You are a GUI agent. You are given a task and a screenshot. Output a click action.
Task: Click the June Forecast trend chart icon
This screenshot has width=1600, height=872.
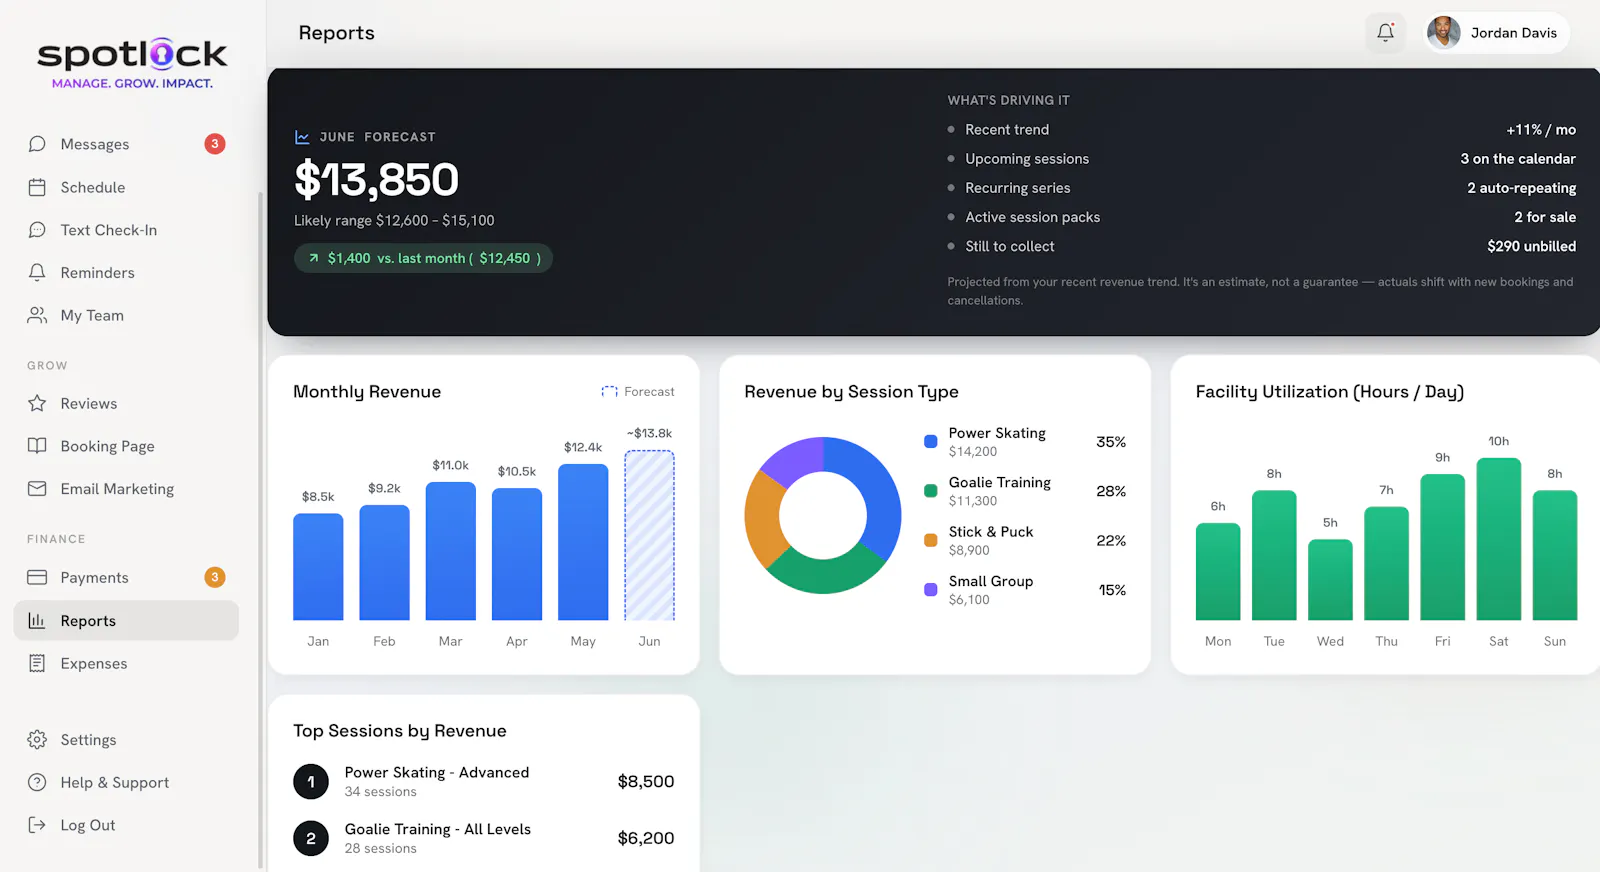(302, 137)
